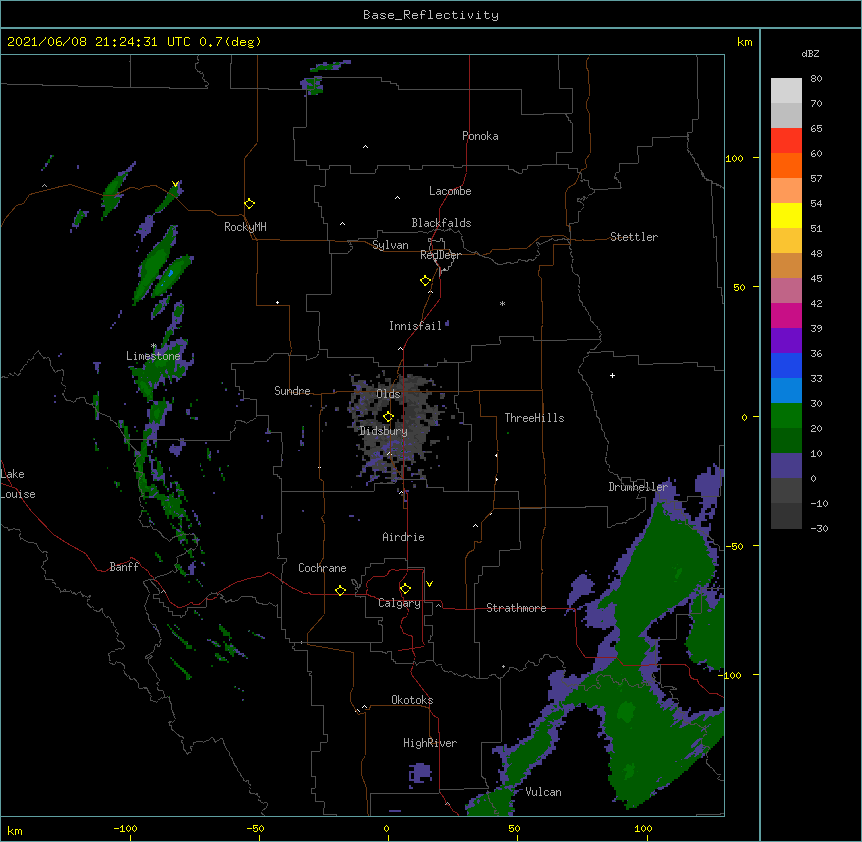Click the dBZ legend heading
Viewport: 862px width, 842px height.
coord(810,53)
